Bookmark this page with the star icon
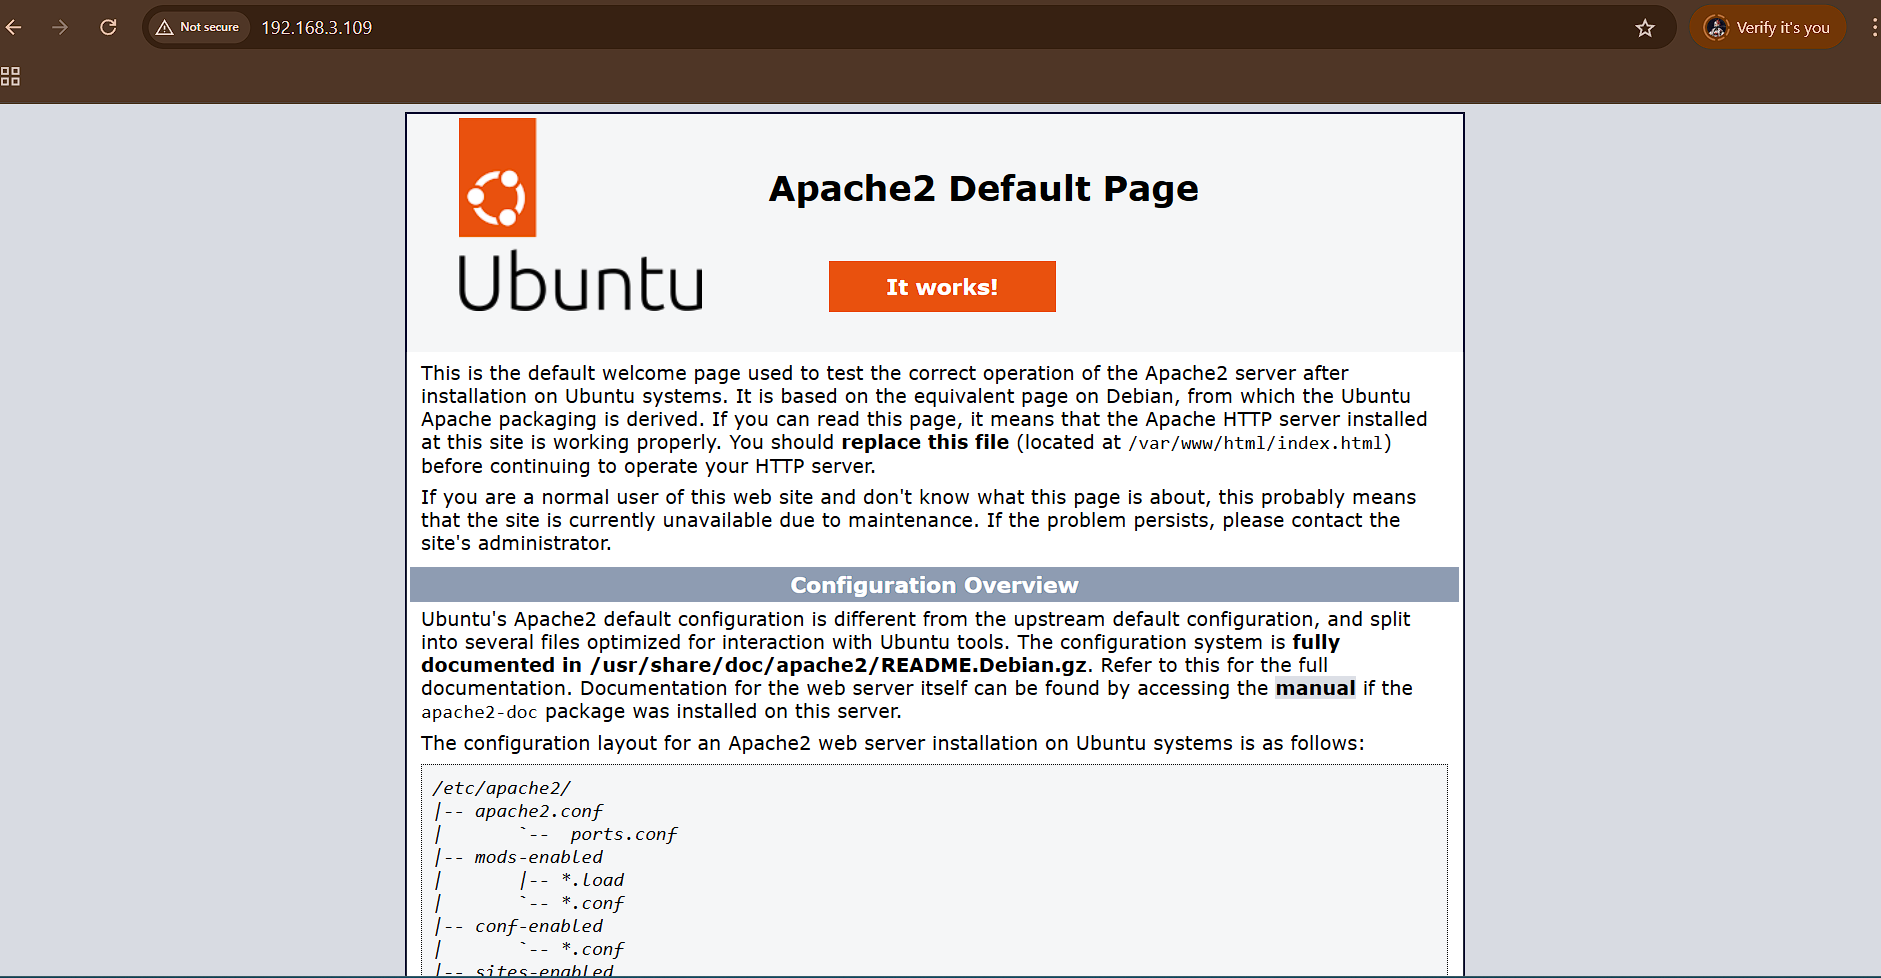The height and width of the screenshot is (978, 1881). click(x=1645, y=28)
